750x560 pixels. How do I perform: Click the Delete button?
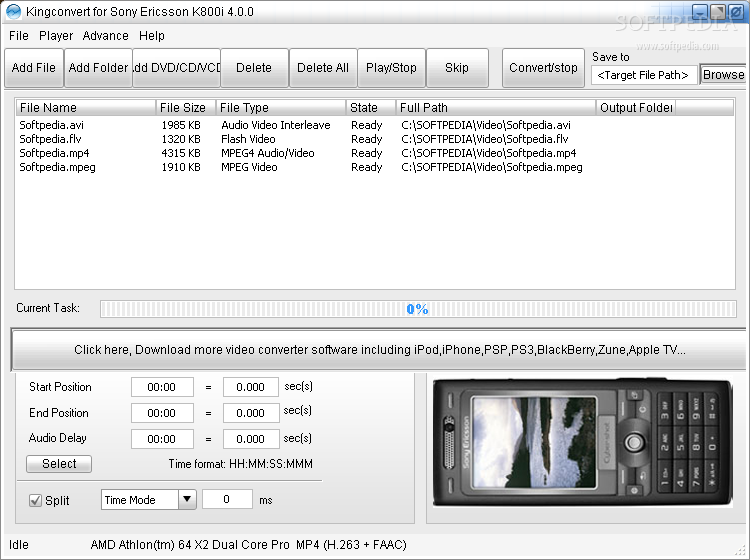254,68
